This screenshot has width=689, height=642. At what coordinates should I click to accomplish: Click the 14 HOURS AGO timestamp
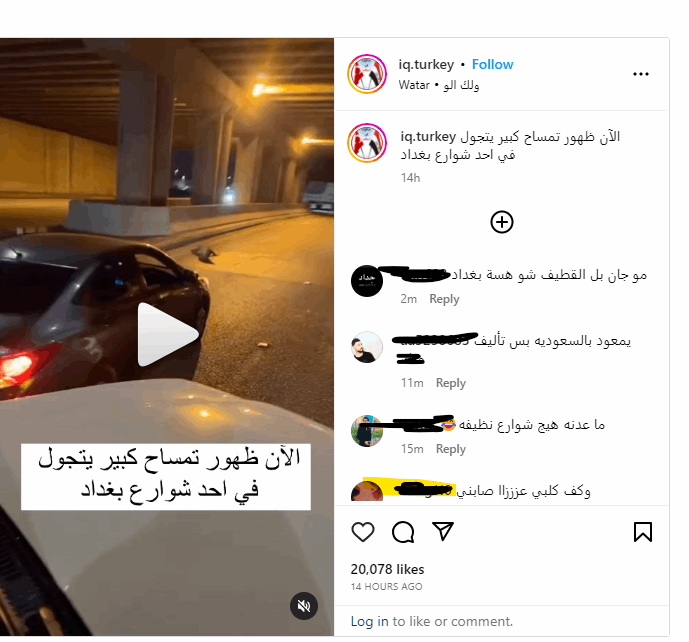tap(386, 587)
